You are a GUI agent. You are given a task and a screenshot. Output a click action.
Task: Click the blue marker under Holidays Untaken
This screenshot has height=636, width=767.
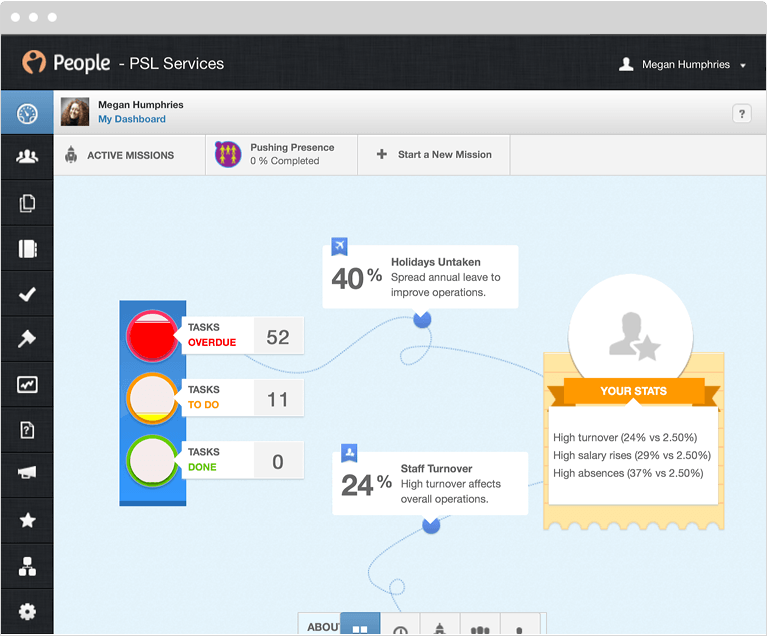click(x=422, y=319)
